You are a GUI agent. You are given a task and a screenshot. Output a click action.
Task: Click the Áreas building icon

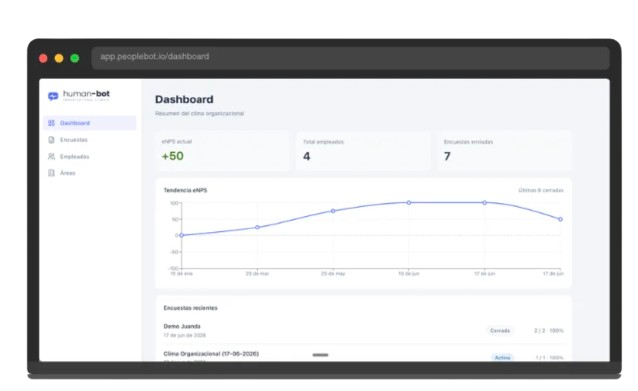51,173
